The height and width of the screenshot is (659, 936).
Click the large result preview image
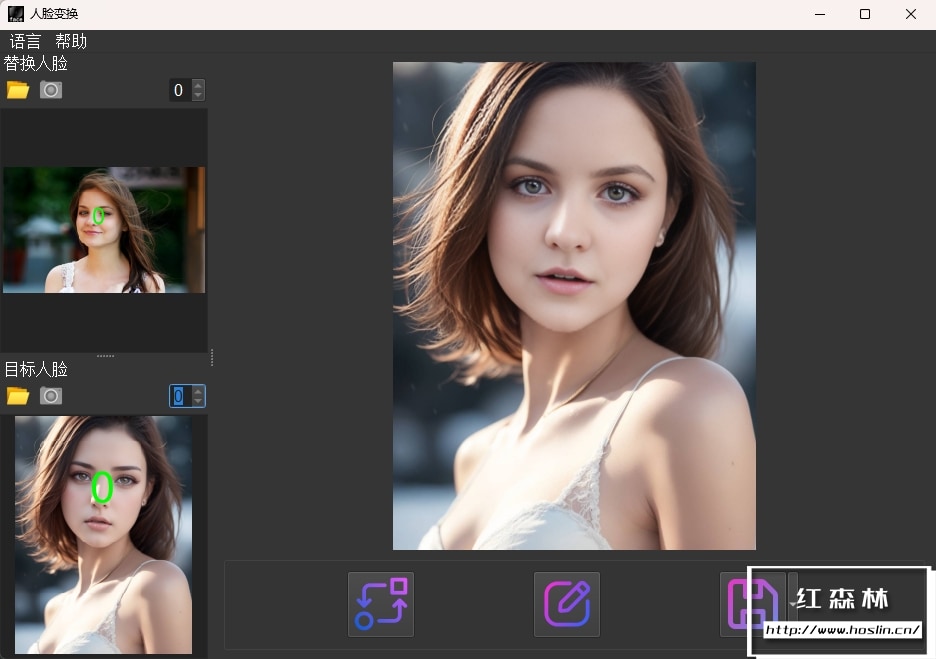pos(574,306)
